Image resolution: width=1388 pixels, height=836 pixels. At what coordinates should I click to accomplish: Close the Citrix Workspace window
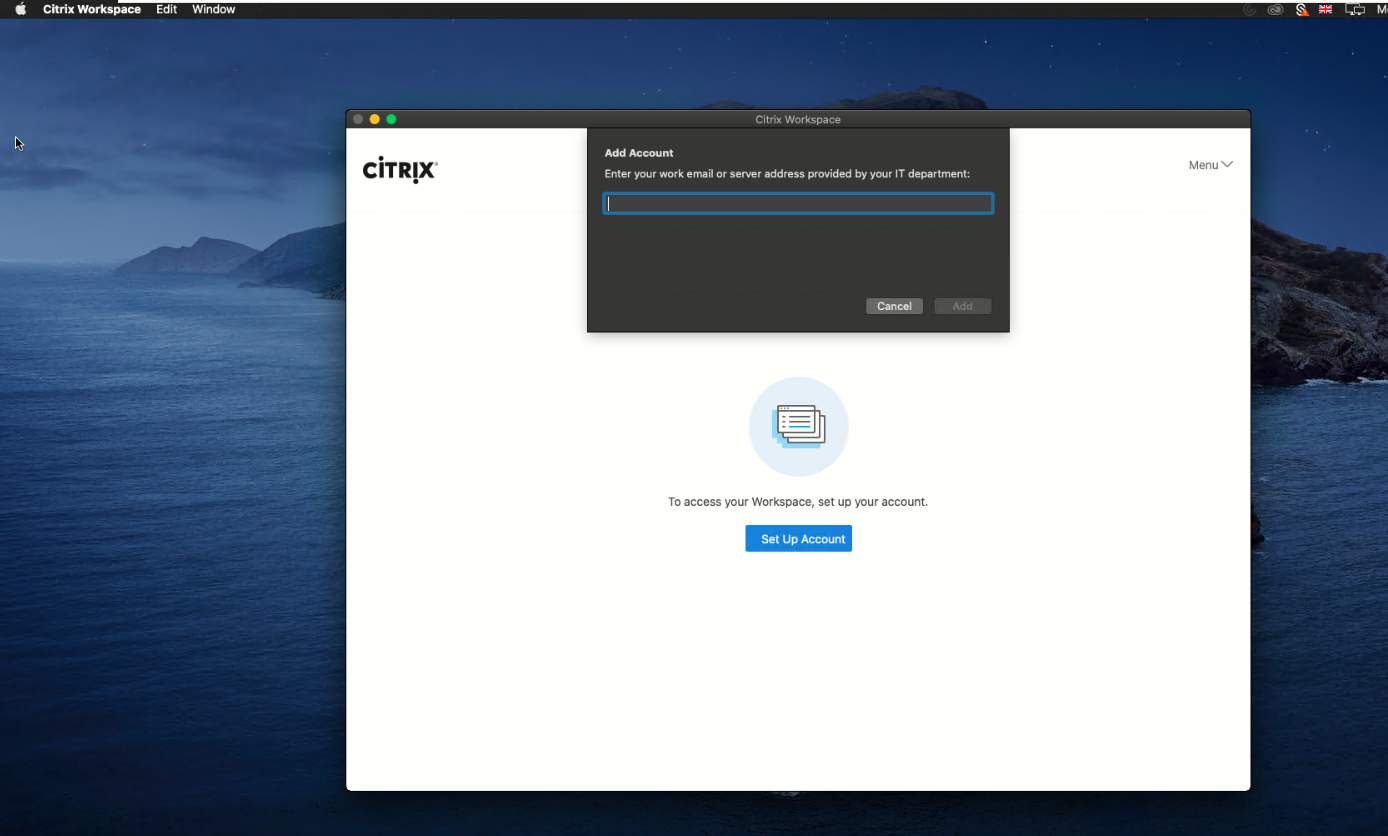358,120
